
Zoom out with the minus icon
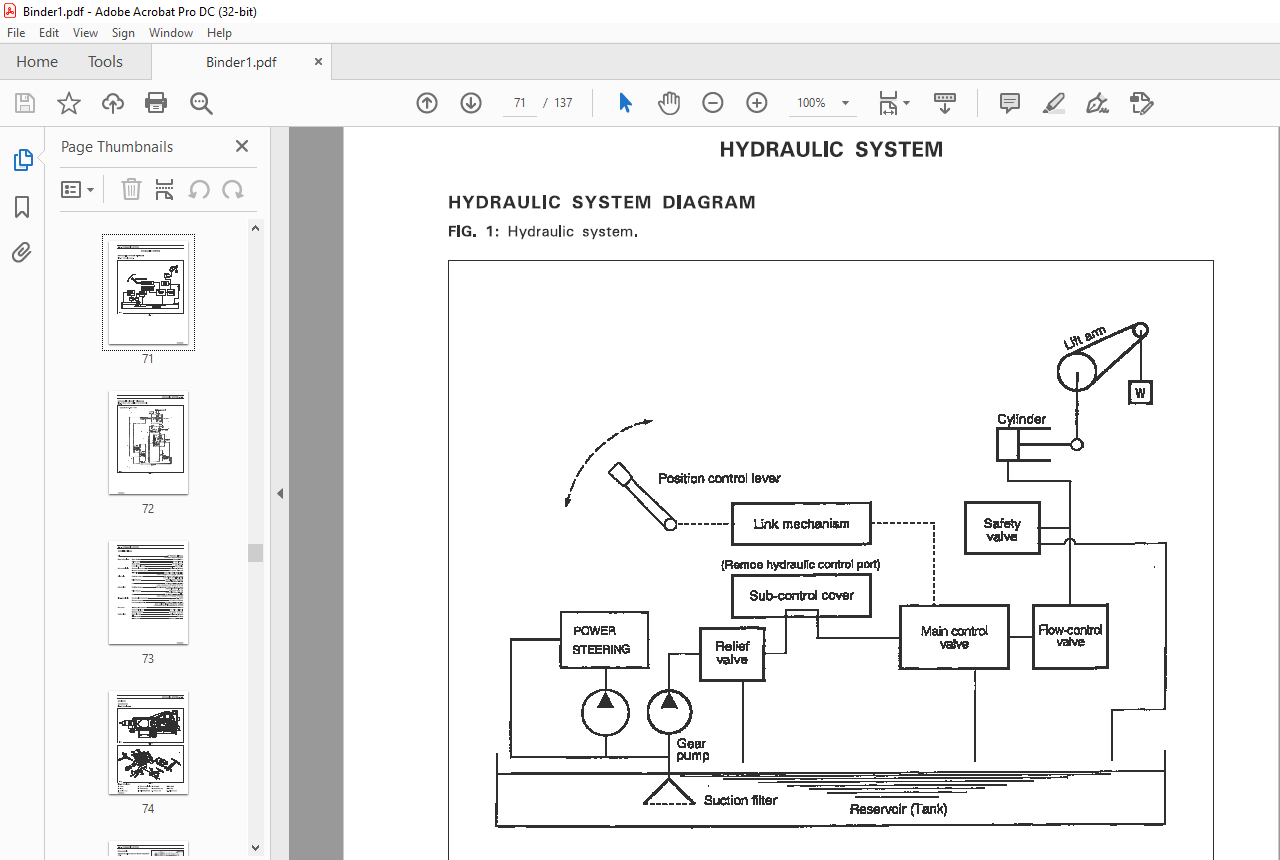pyautogui.click(x=713, y=103)
